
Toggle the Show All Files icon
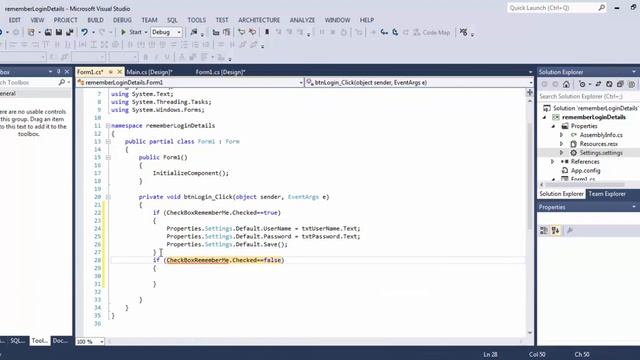point(631,84)
